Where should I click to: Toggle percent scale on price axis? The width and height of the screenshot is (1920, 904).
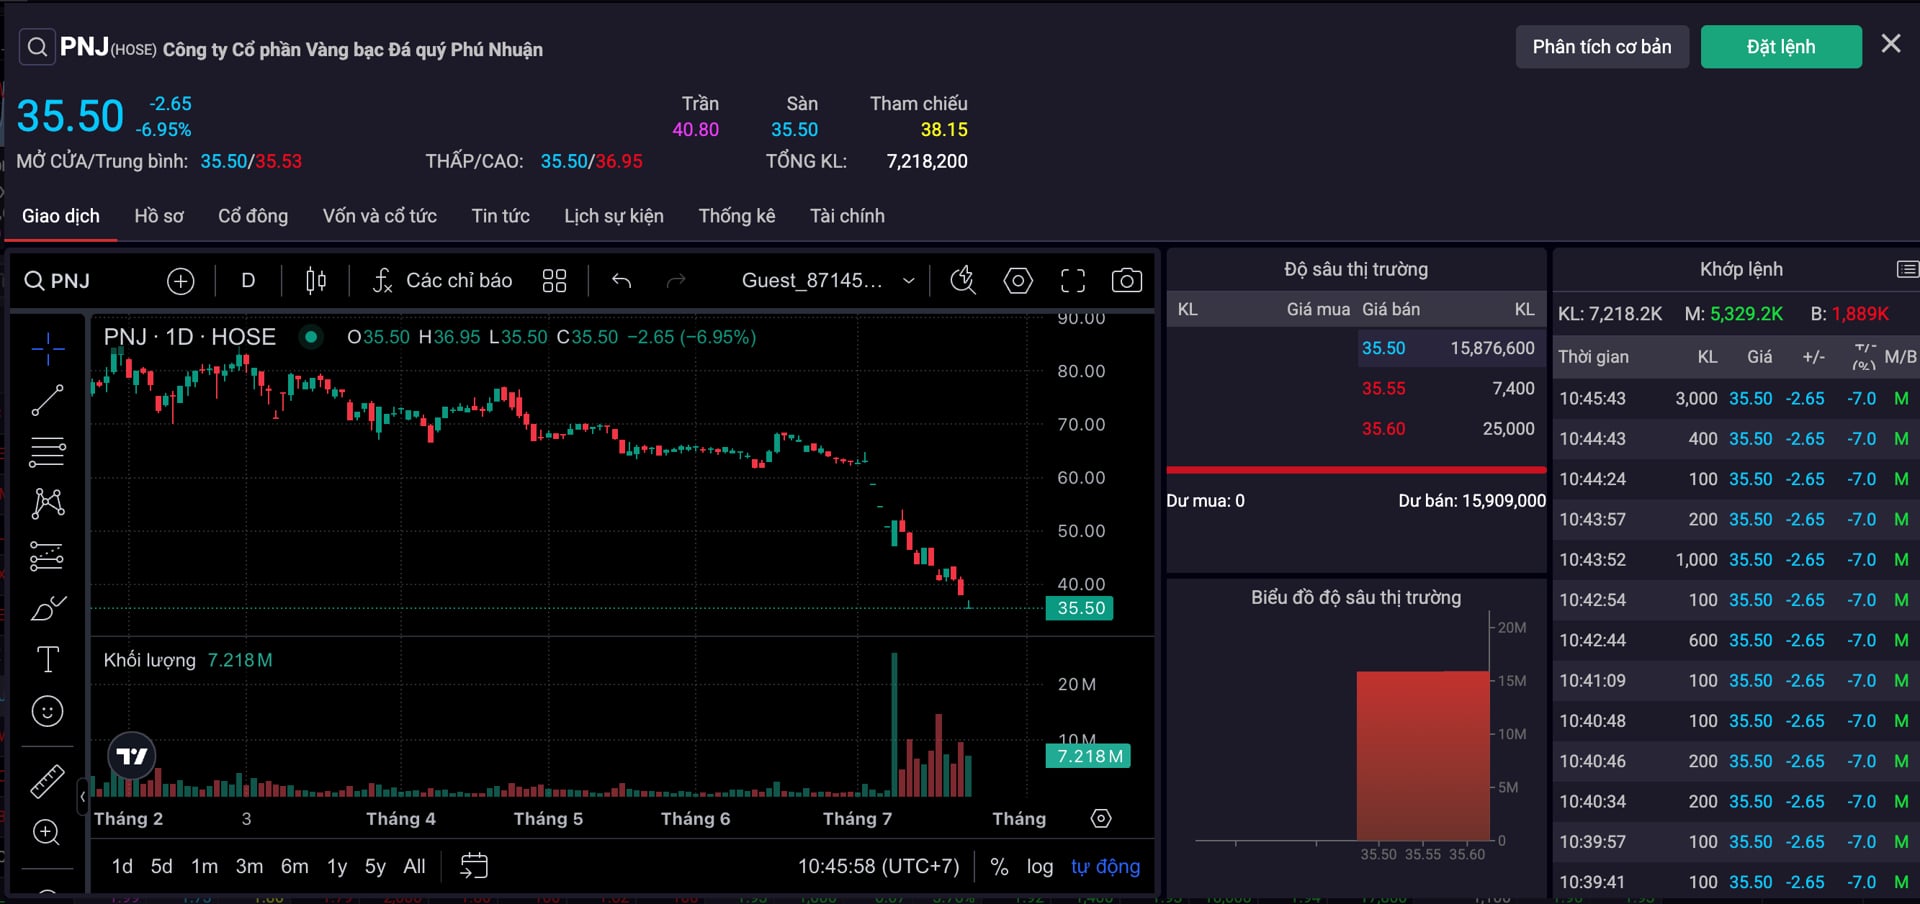coord(999,867)
